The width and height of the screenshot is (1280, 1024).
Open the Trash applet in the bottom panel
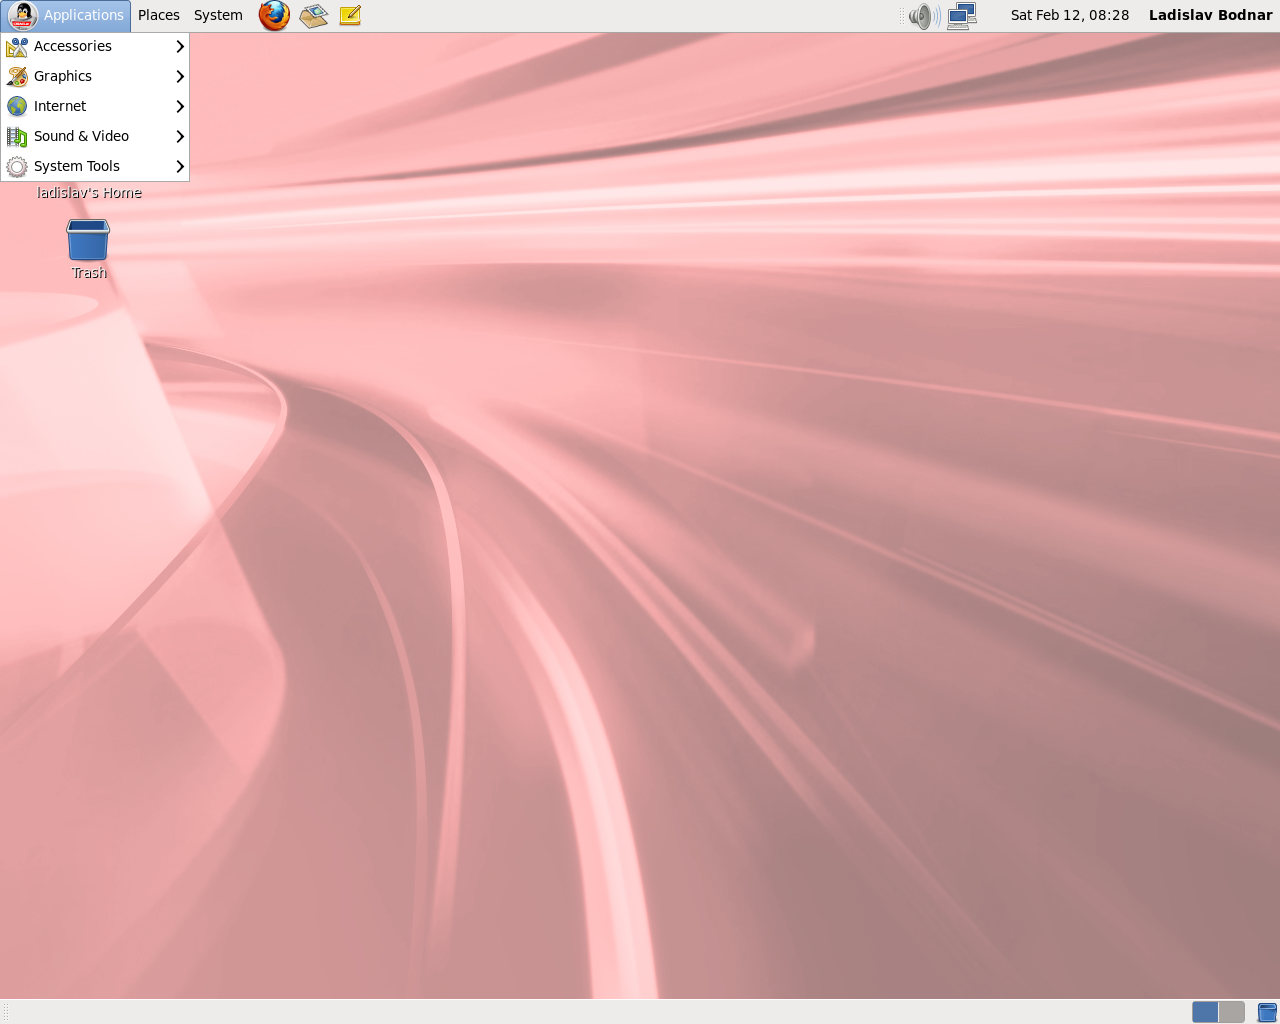click(x=1267, y=1012)
